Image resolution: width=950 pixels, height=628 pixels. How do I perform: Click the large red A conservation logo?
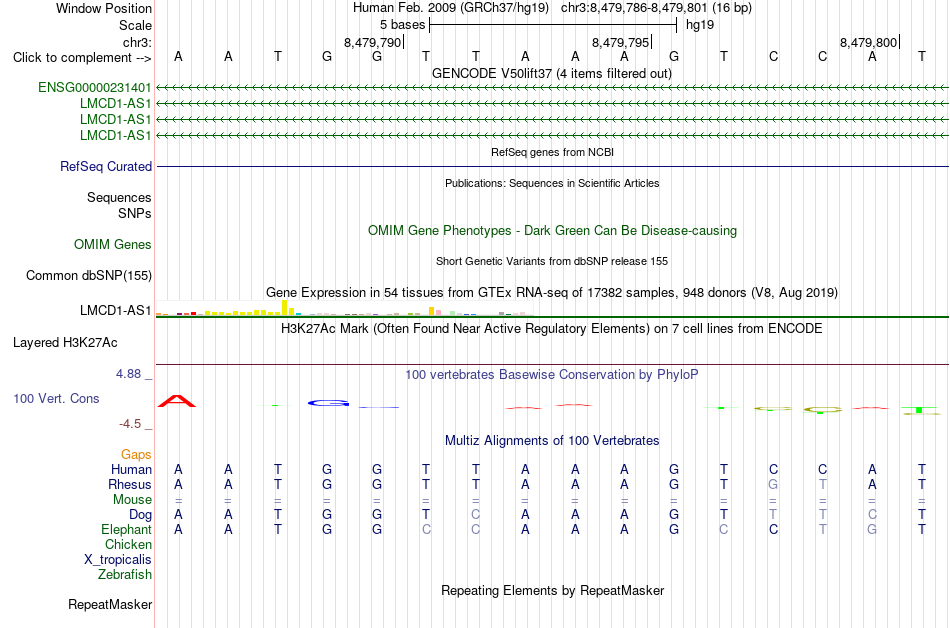(177, 401)
